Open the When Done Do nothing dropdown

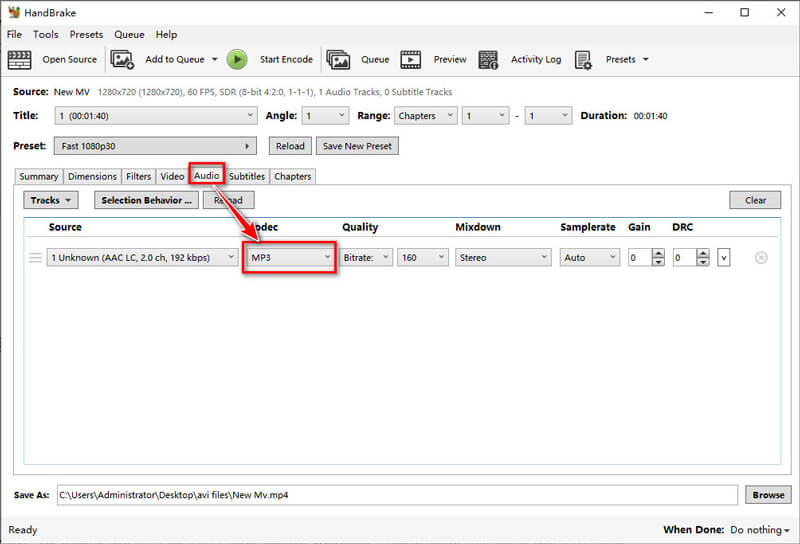tap(760, 530)
